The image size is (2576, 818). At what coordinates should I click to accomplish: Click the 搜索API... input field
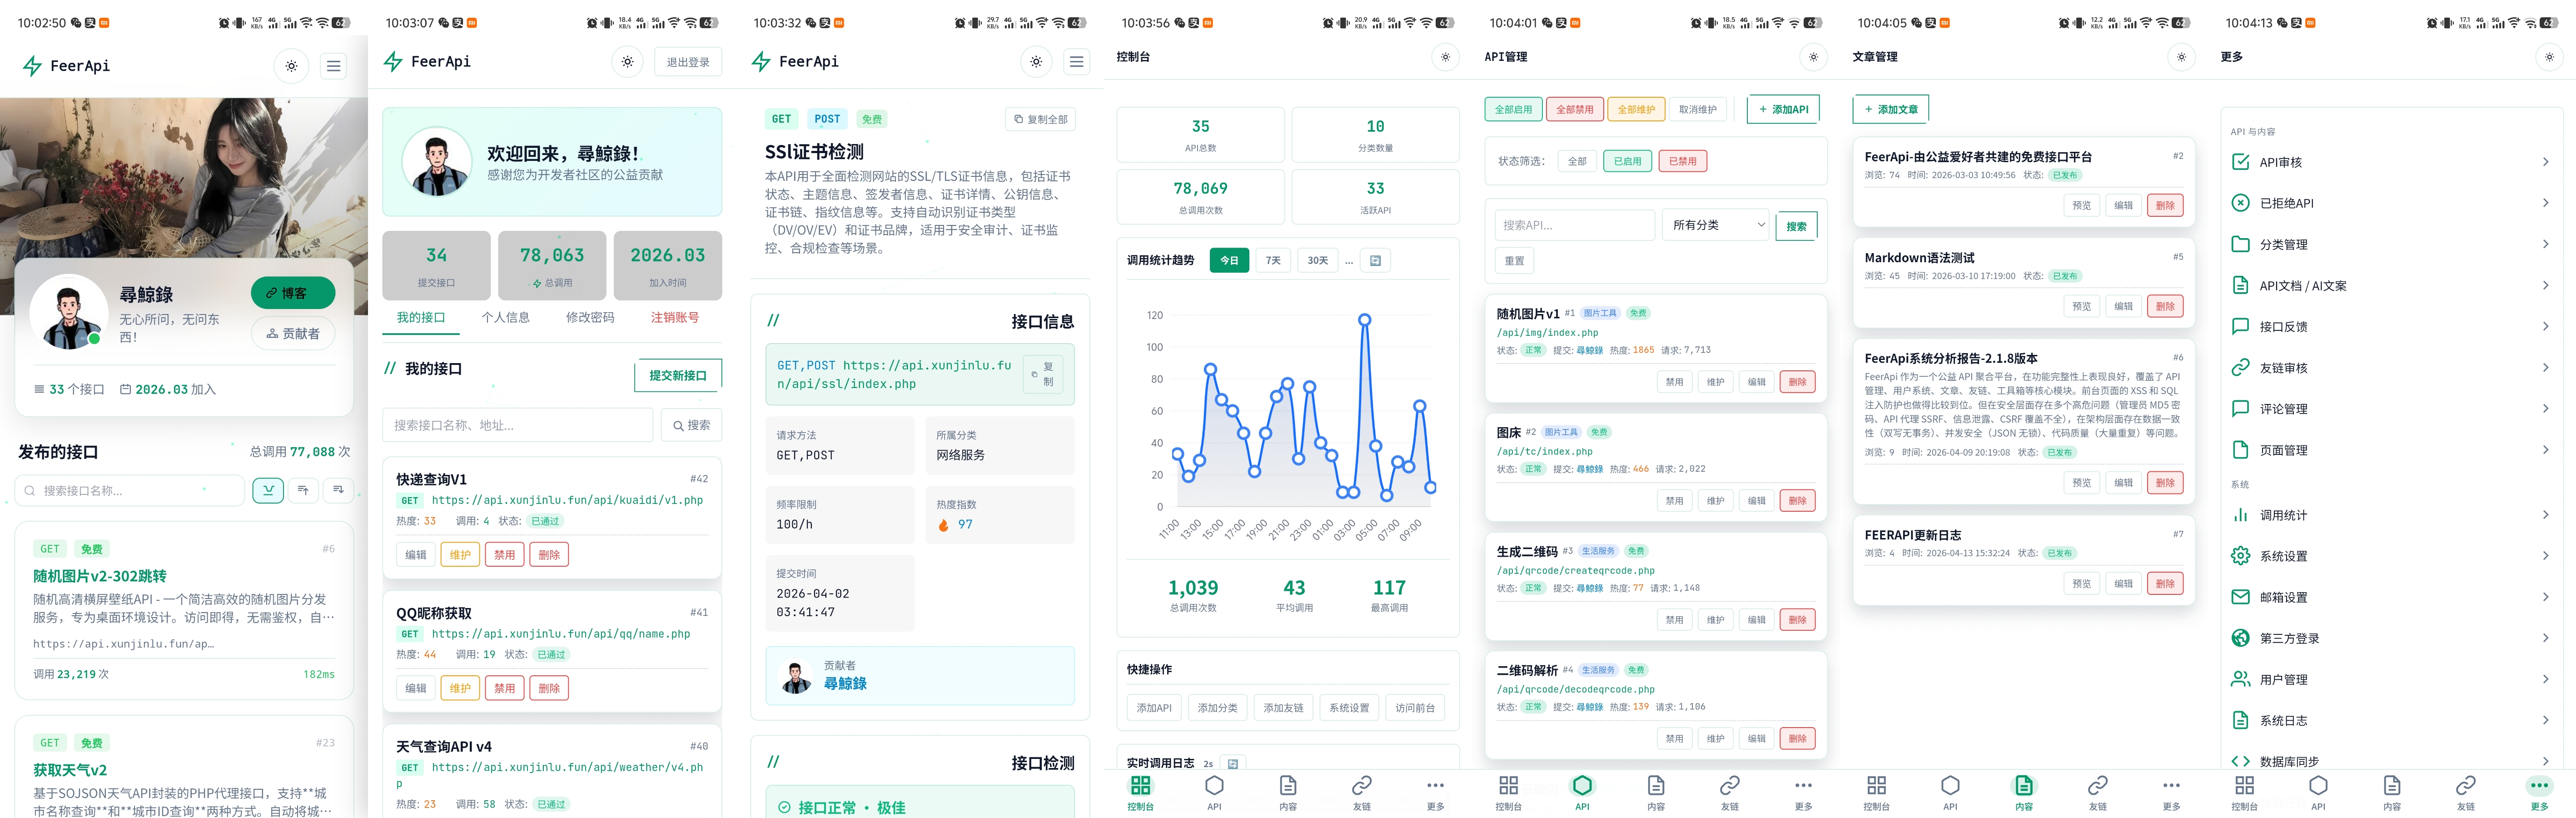(x=1574, y=225)
